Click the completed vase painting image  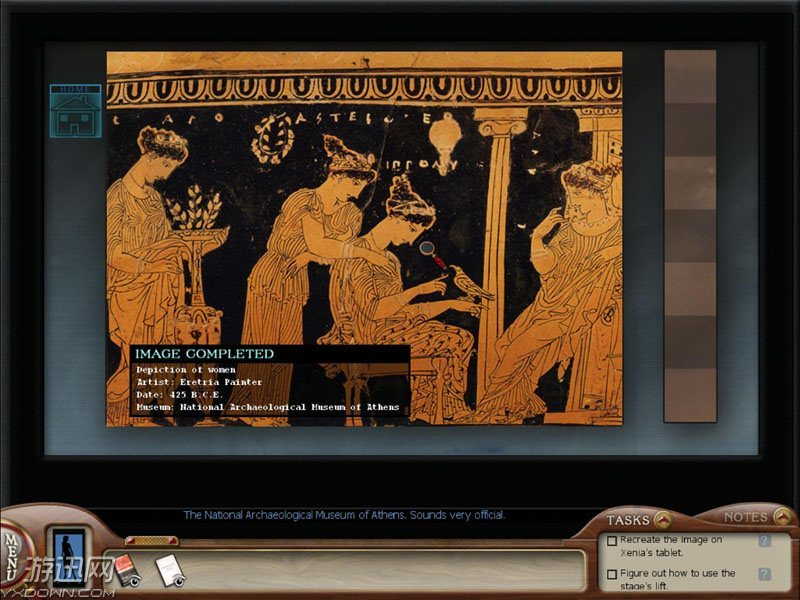click(x=364, y=238)
